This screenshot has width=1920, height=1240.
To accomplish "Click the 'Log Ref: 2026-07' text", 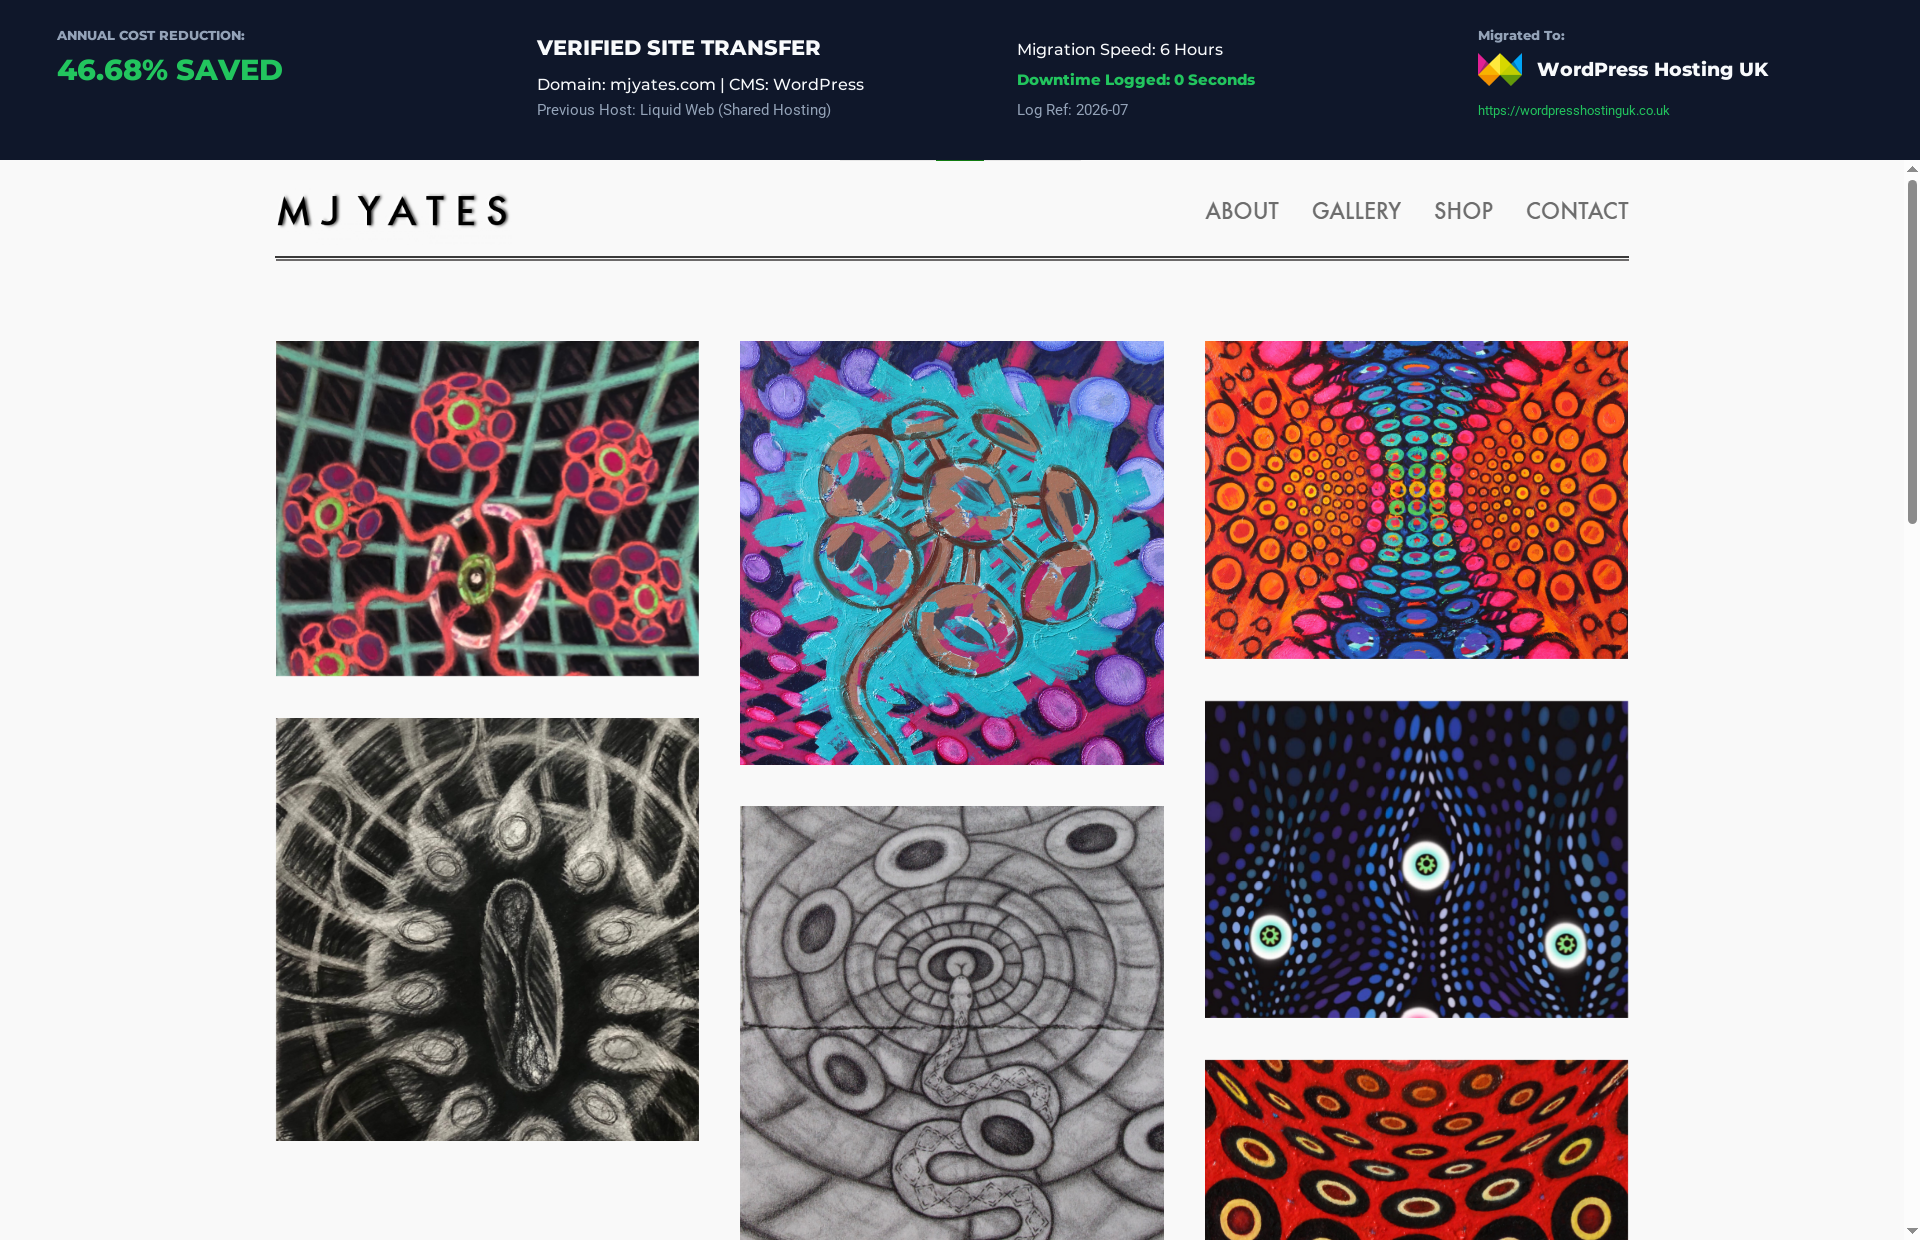I will [1072, 110].
